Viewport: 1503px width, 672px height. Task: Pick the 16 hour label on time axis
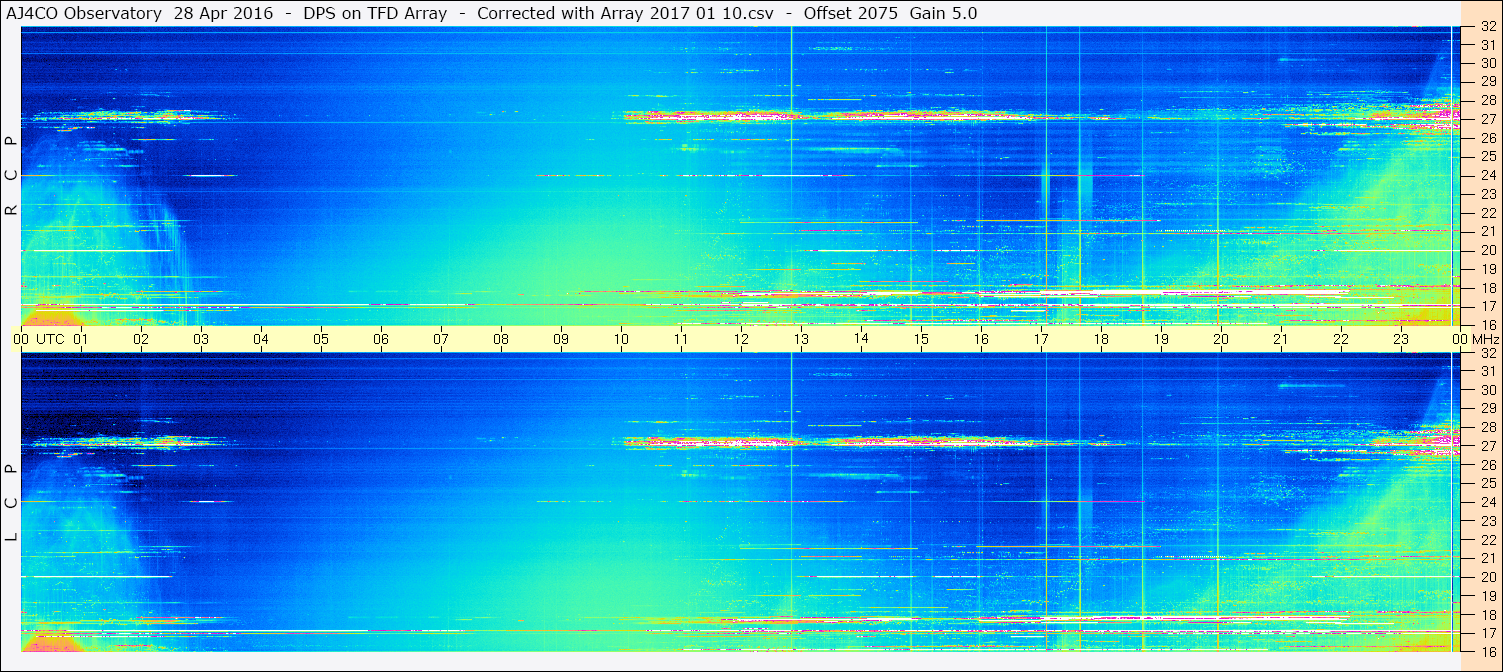(x=980, y=339)
